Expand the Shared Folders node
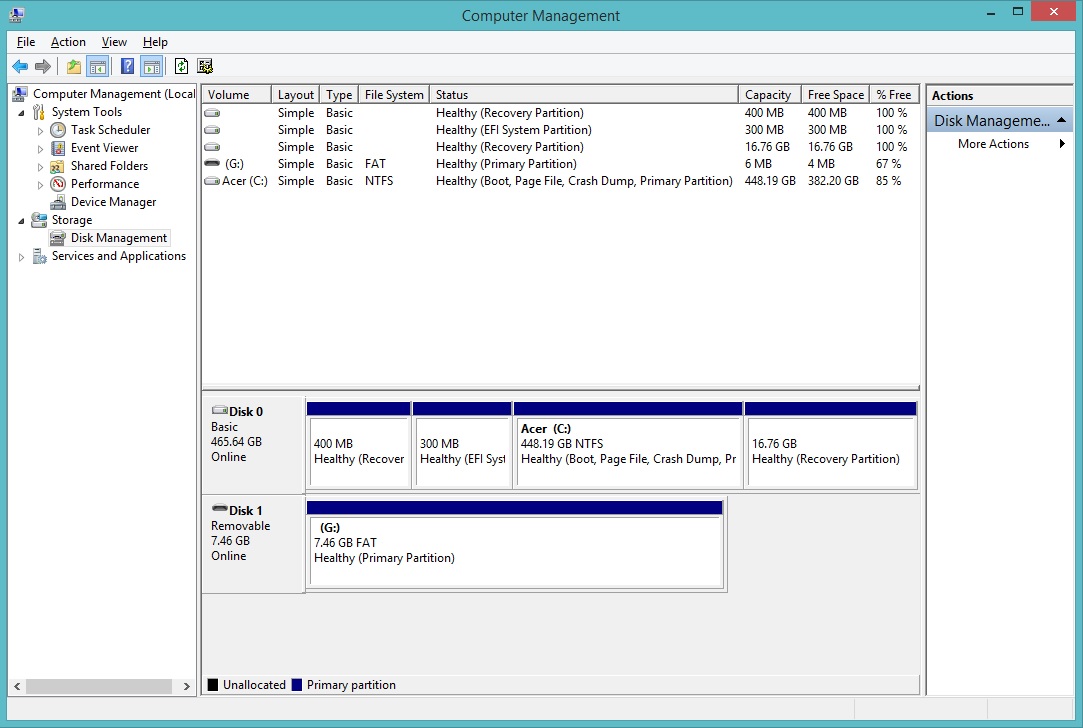 [x=40, y=166]
